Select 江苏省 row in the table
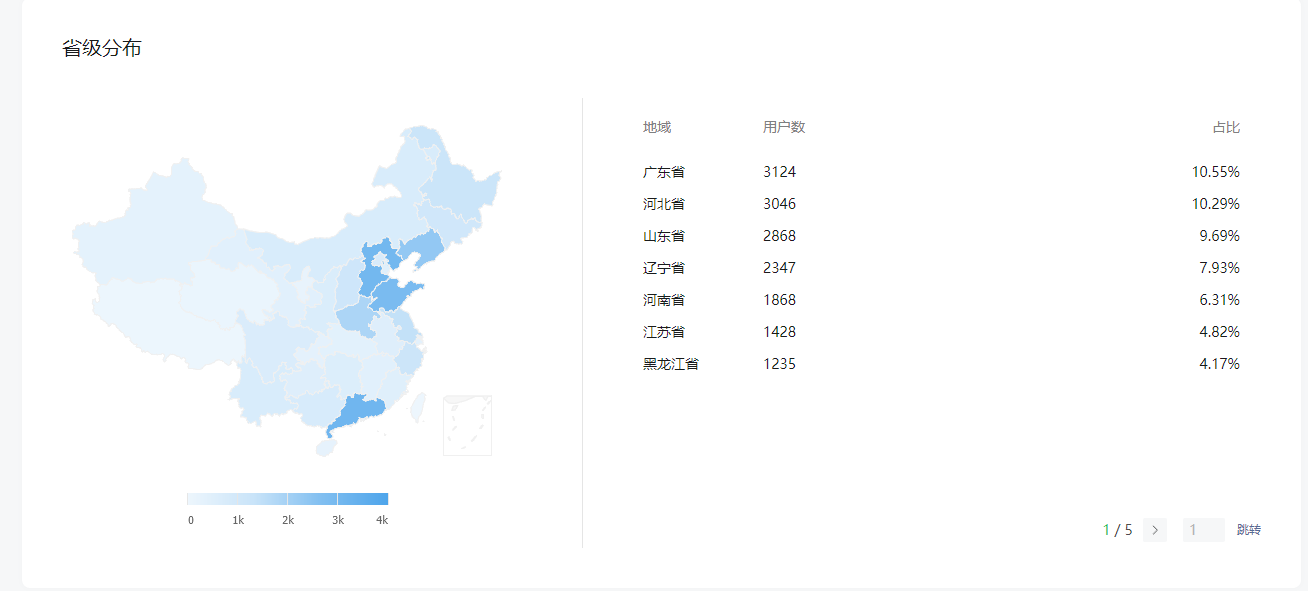This screenshot has height=591, width=1308. click(x=941, y=332)
